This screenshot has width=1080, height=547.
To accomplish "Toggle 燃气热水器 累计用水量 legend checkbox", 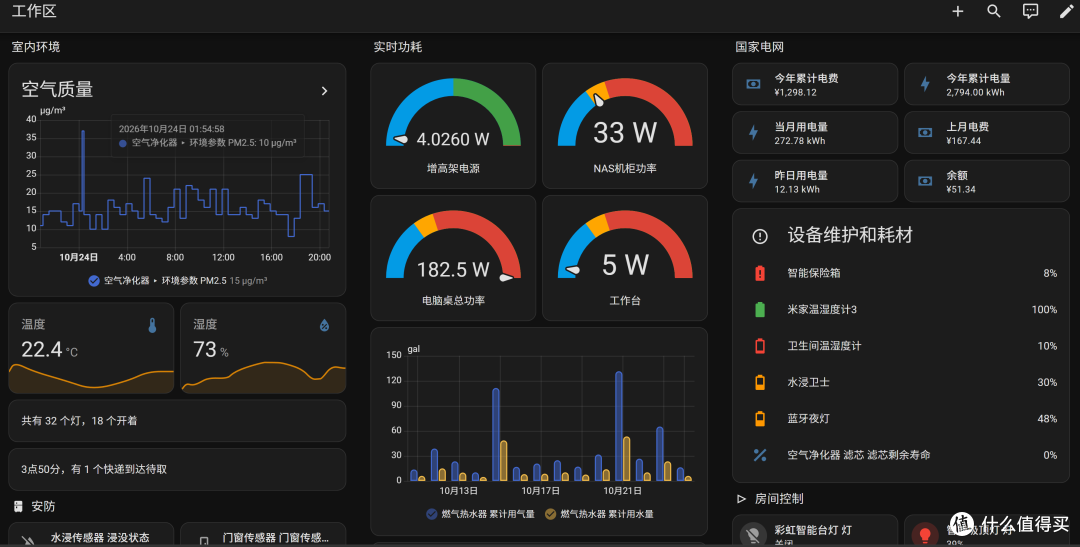I will (550, 514).
